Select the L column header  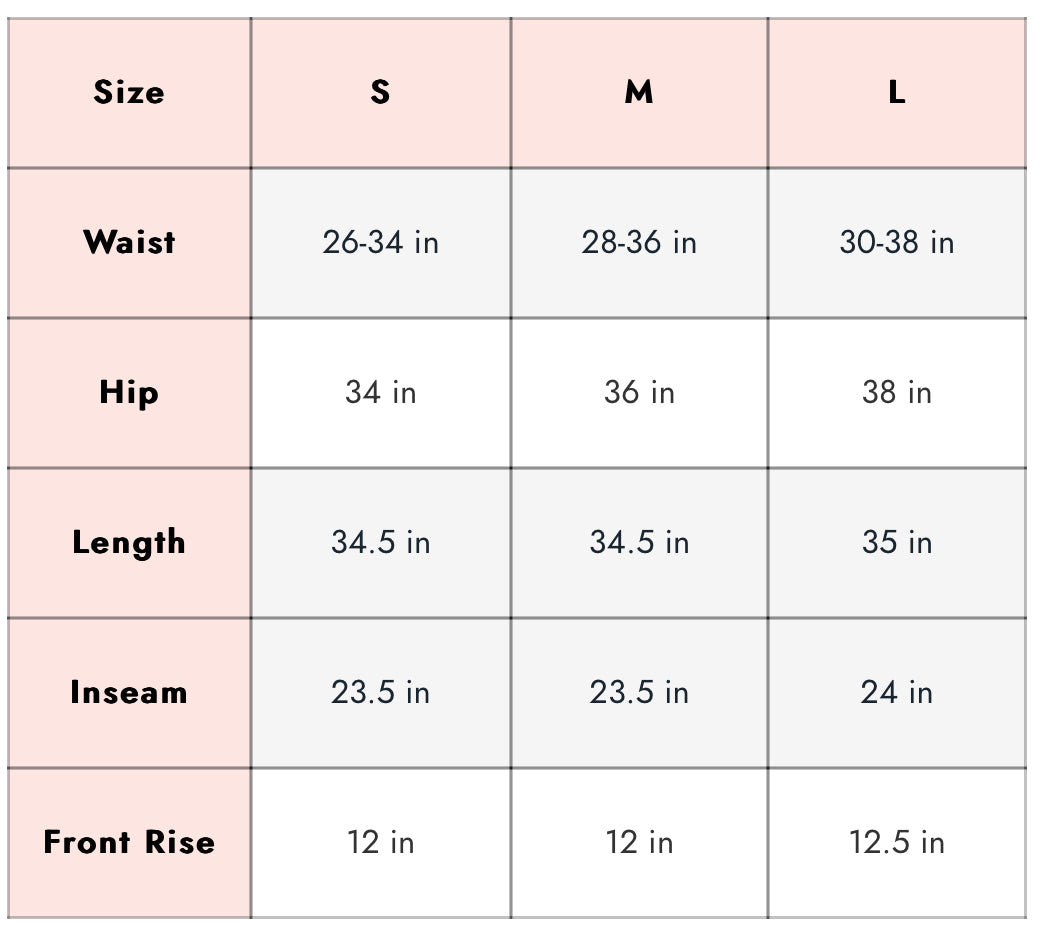tap(897, 93)
